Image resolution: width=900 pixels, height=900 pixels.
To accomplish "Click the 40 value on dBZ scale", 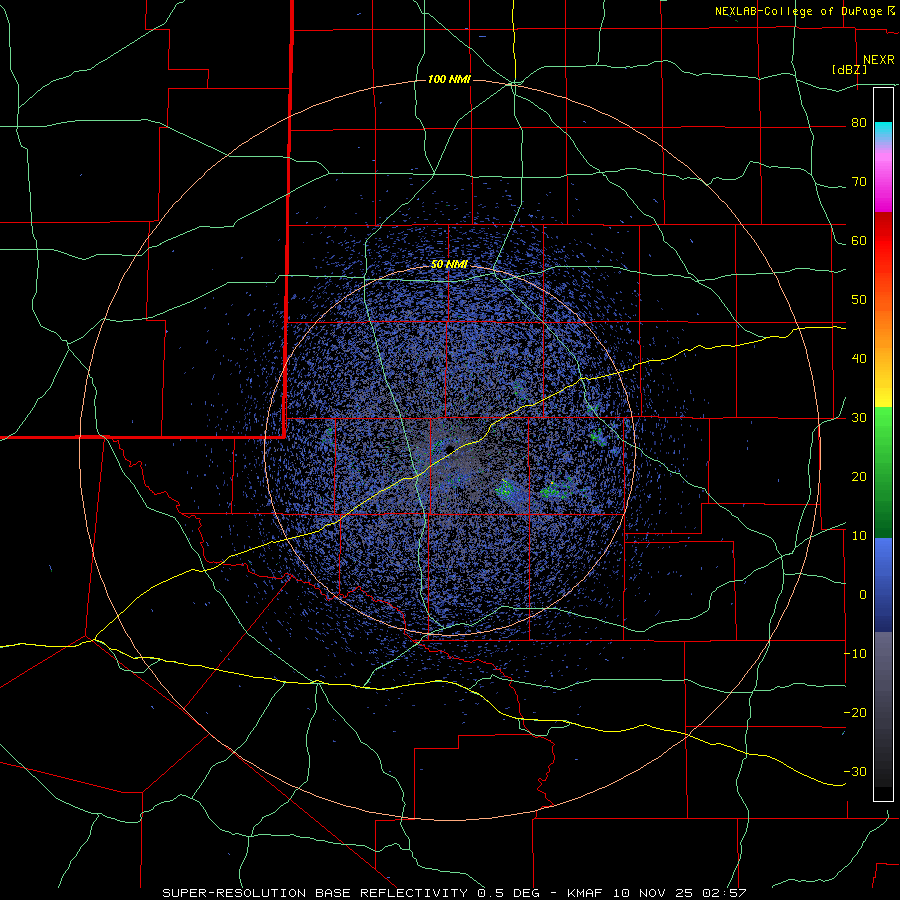I will 859,359.
